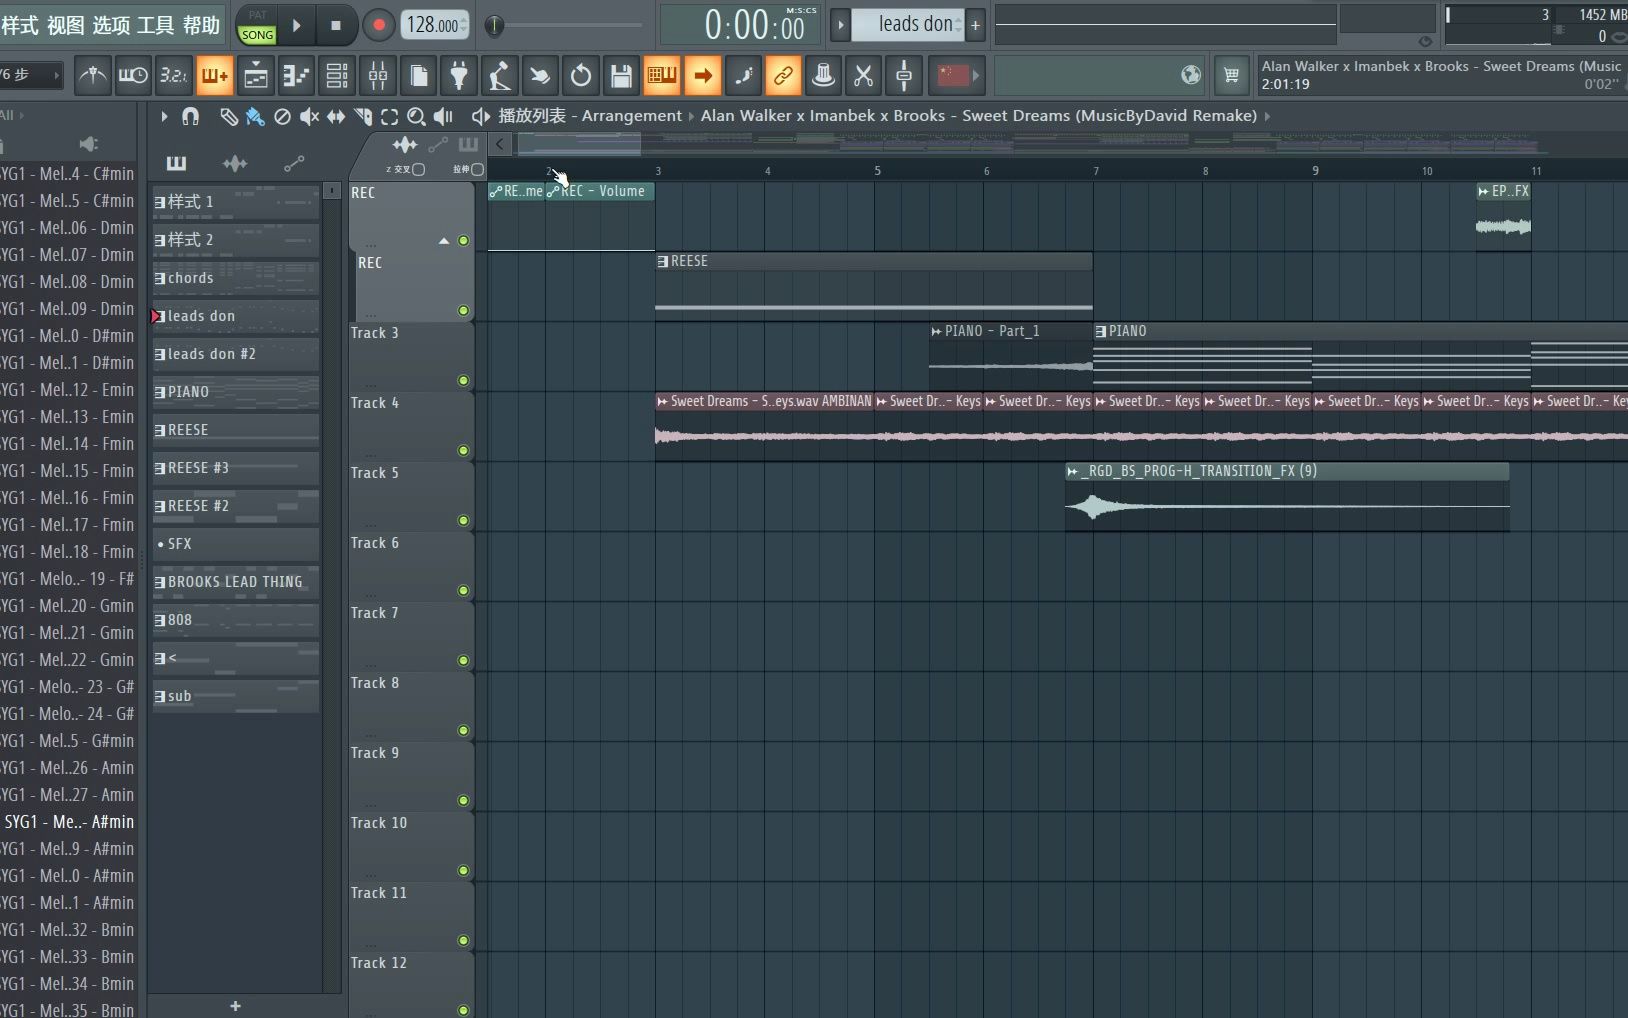Open the 帮助 menu
Viewport: 1628px width, 1018px height.
pyautogui.click(x=201, y=26)
